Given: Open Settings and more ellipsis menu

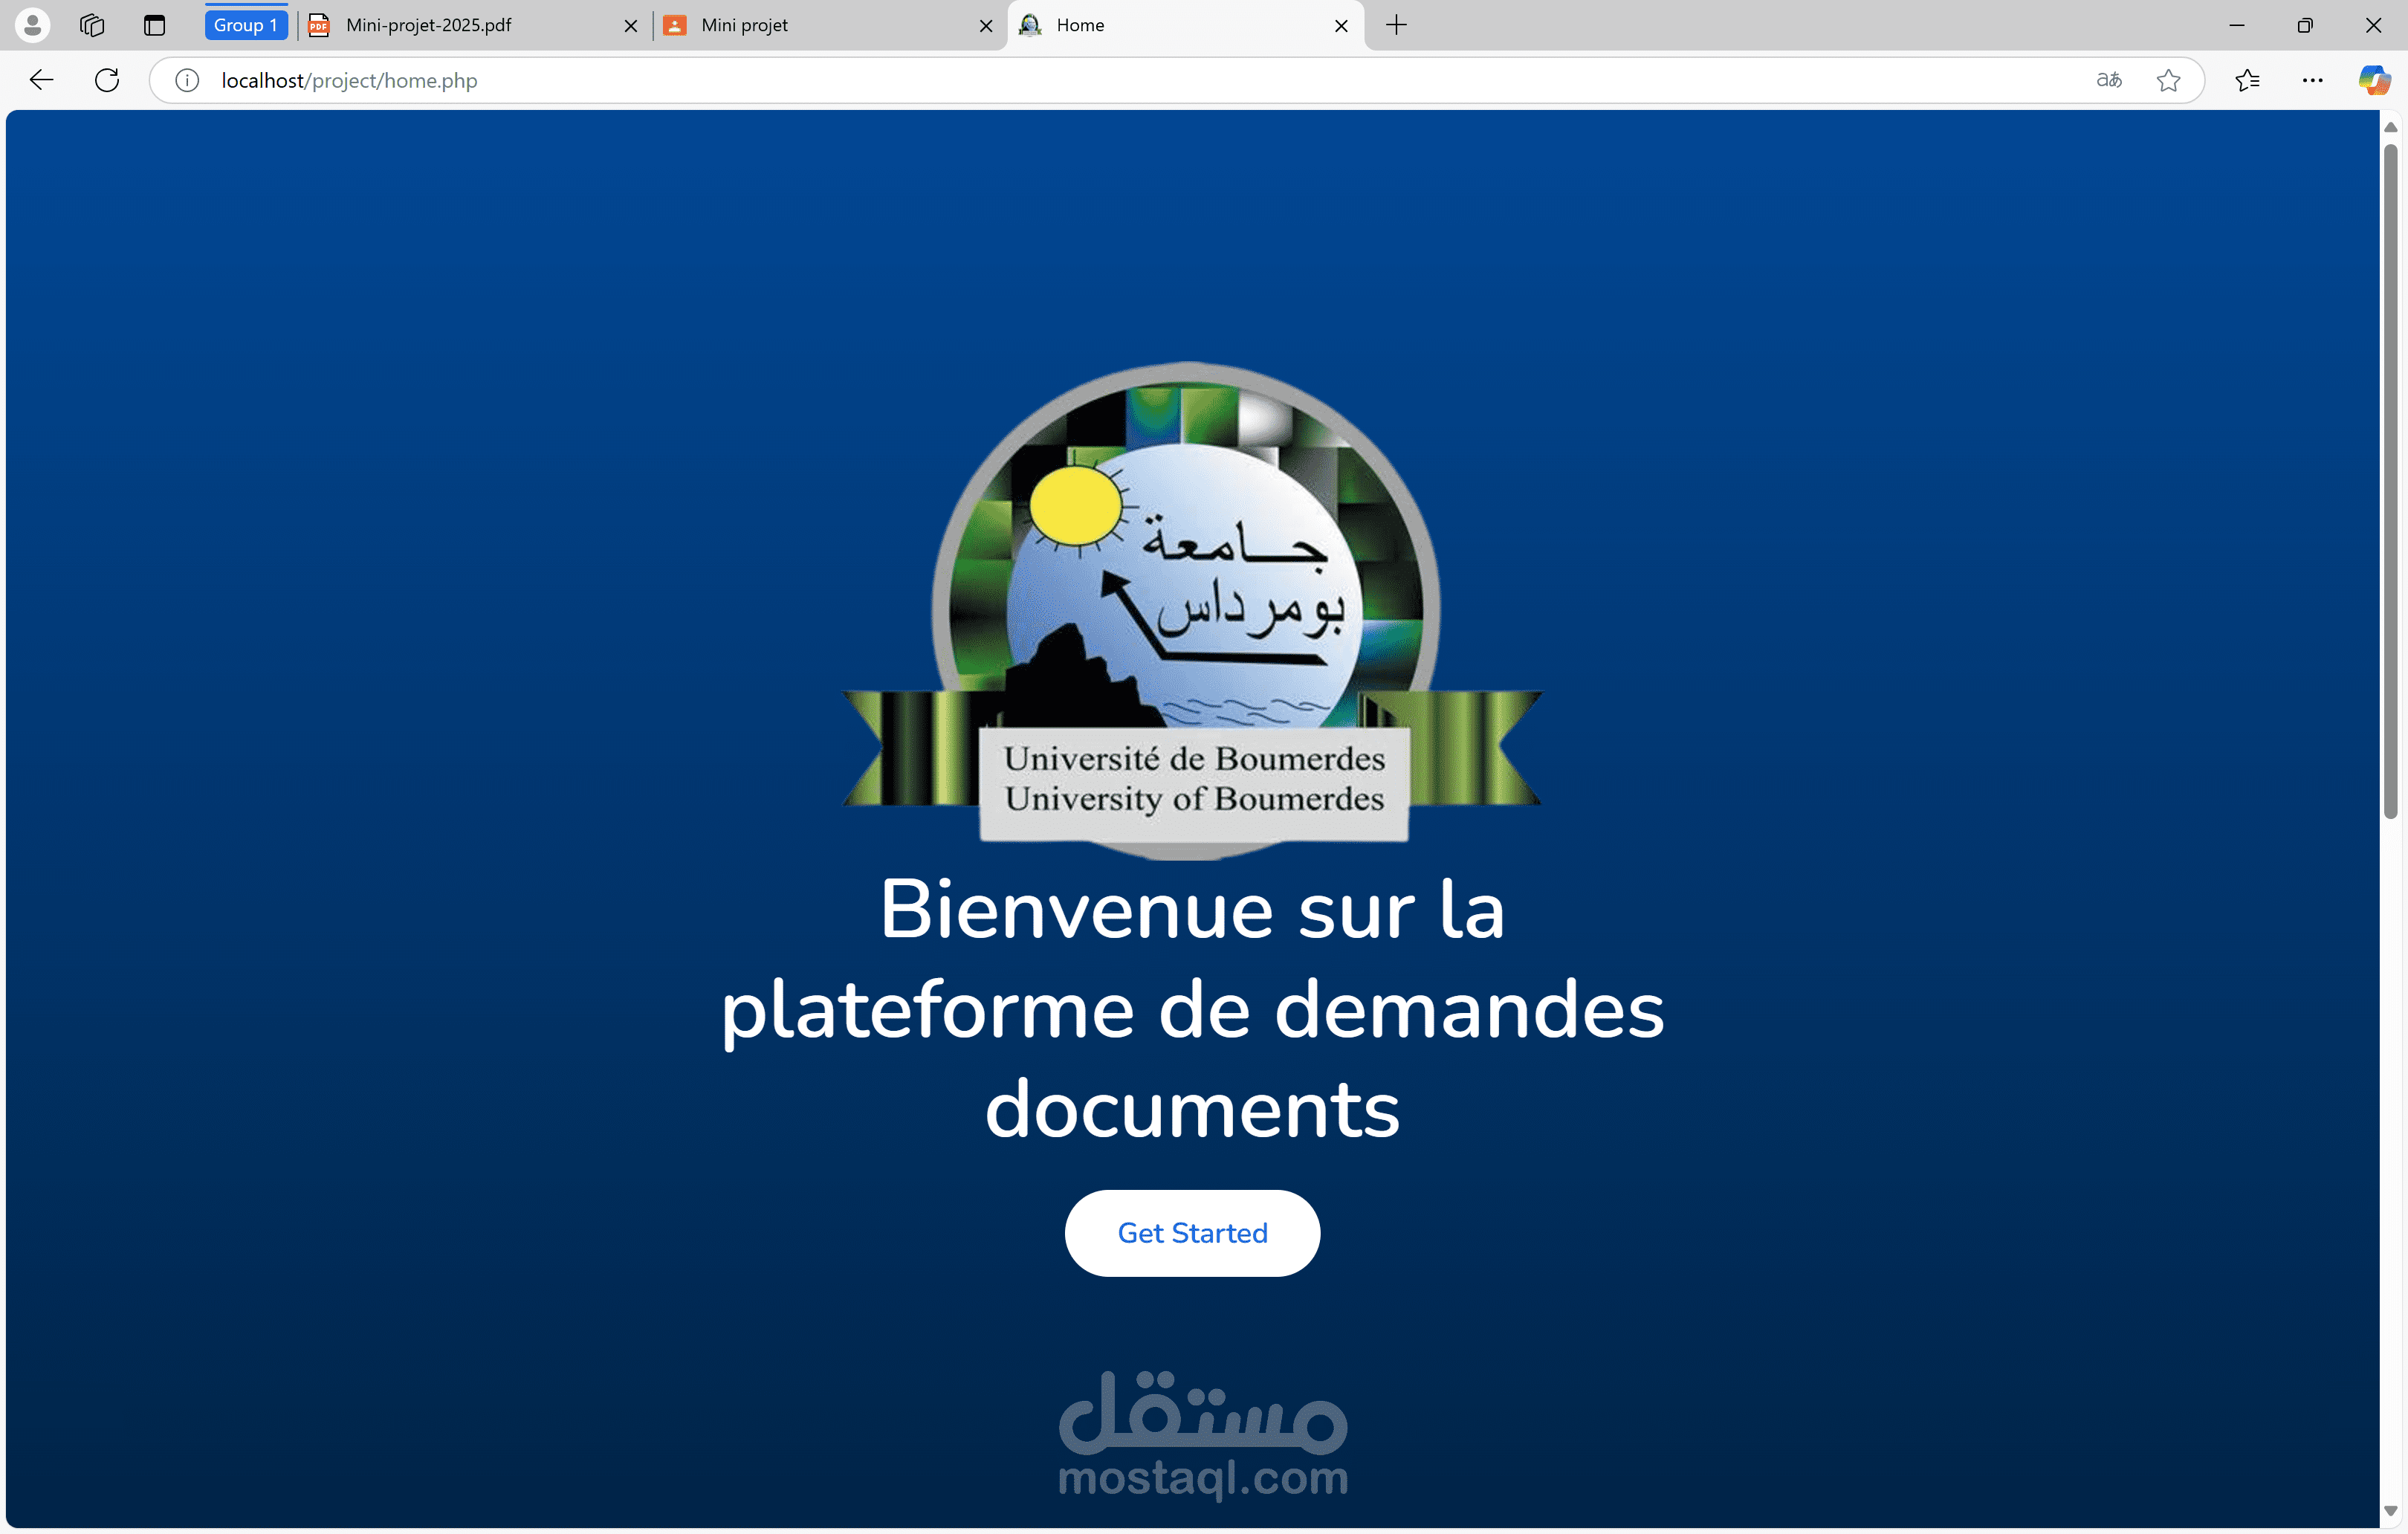Looking at the screenshot, I should point(2312,80).
